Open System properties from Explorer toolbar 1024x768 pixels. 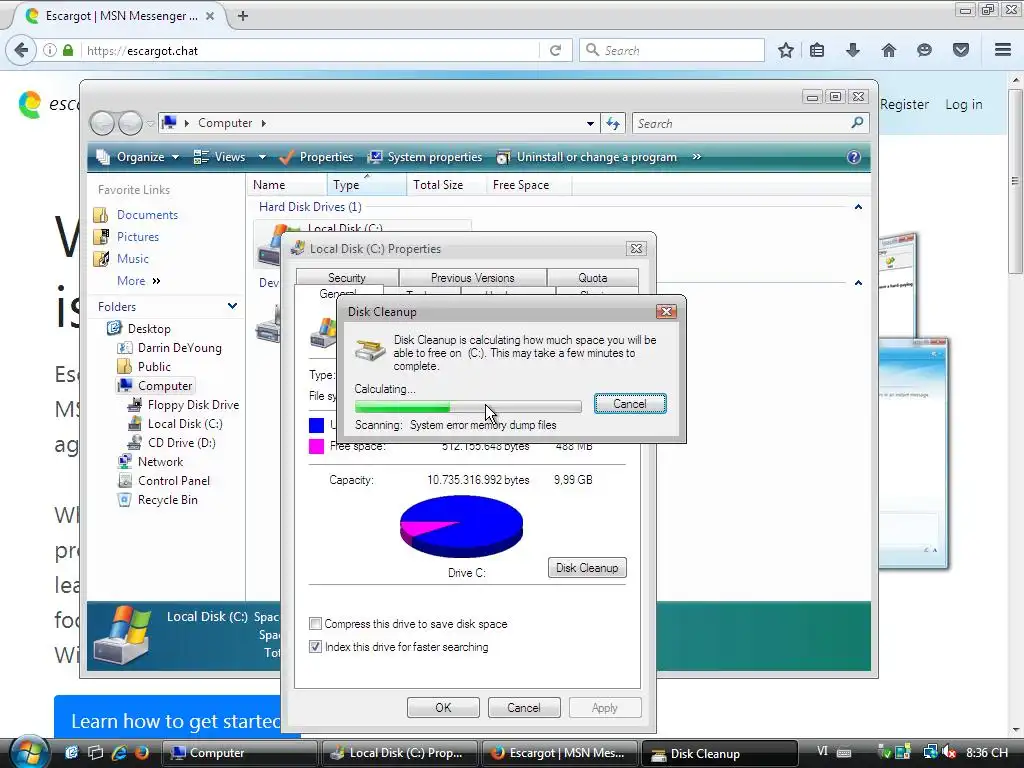coord(425,157)
